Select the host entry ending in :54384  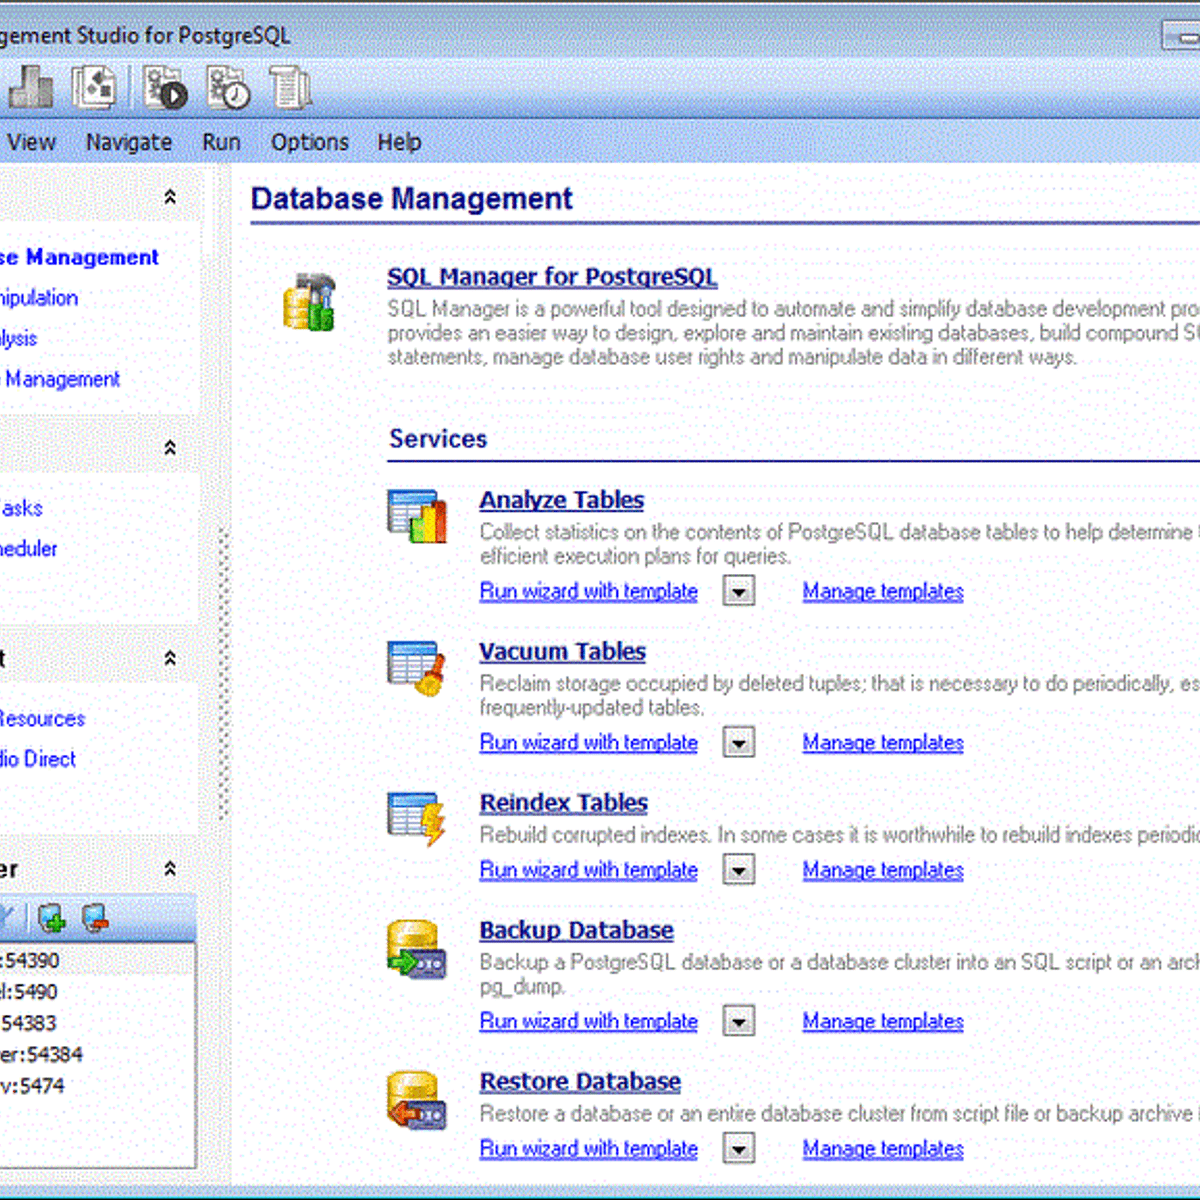[42, 1054]
